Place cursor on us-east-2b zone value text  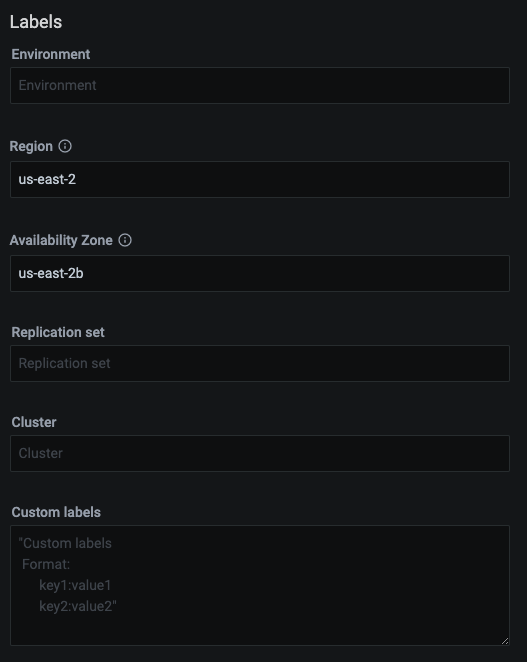(x=51, y=273)
